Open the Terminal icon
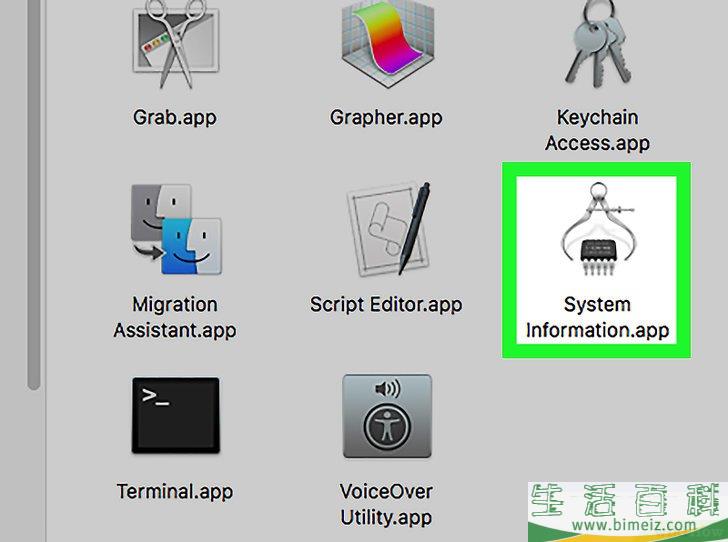 [x=176, y=415]
